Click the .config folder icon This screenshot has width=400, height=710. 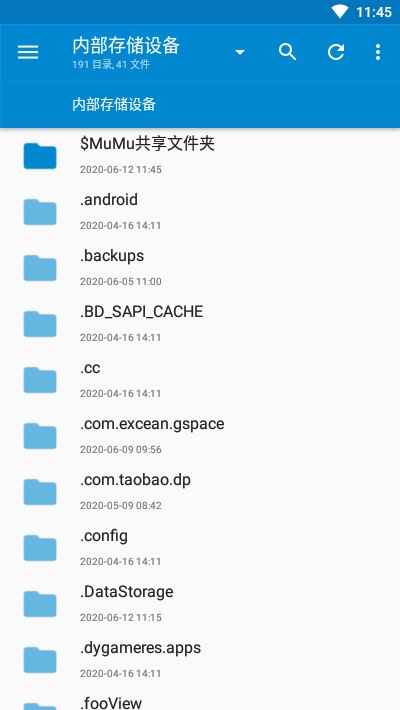(40, 548)
